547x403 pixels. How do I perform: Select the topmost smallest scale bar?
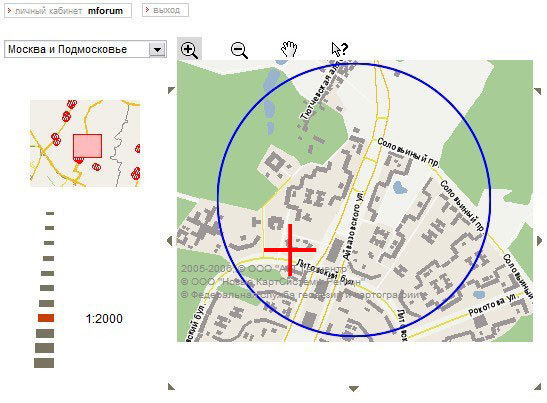50,213
